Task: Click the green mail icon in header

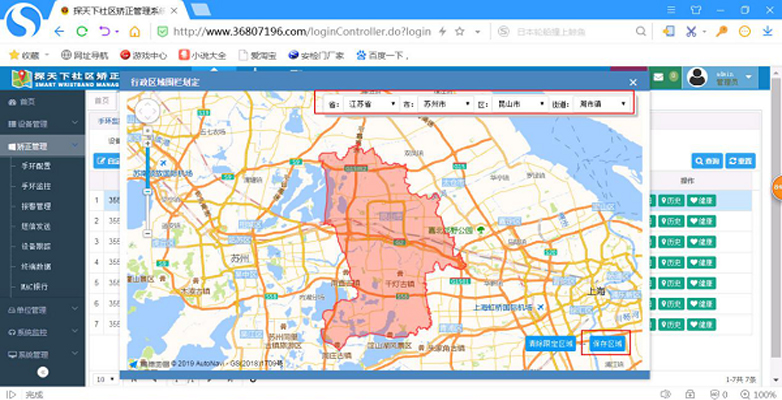Action: pyautogui.click(x=659, y=77)
